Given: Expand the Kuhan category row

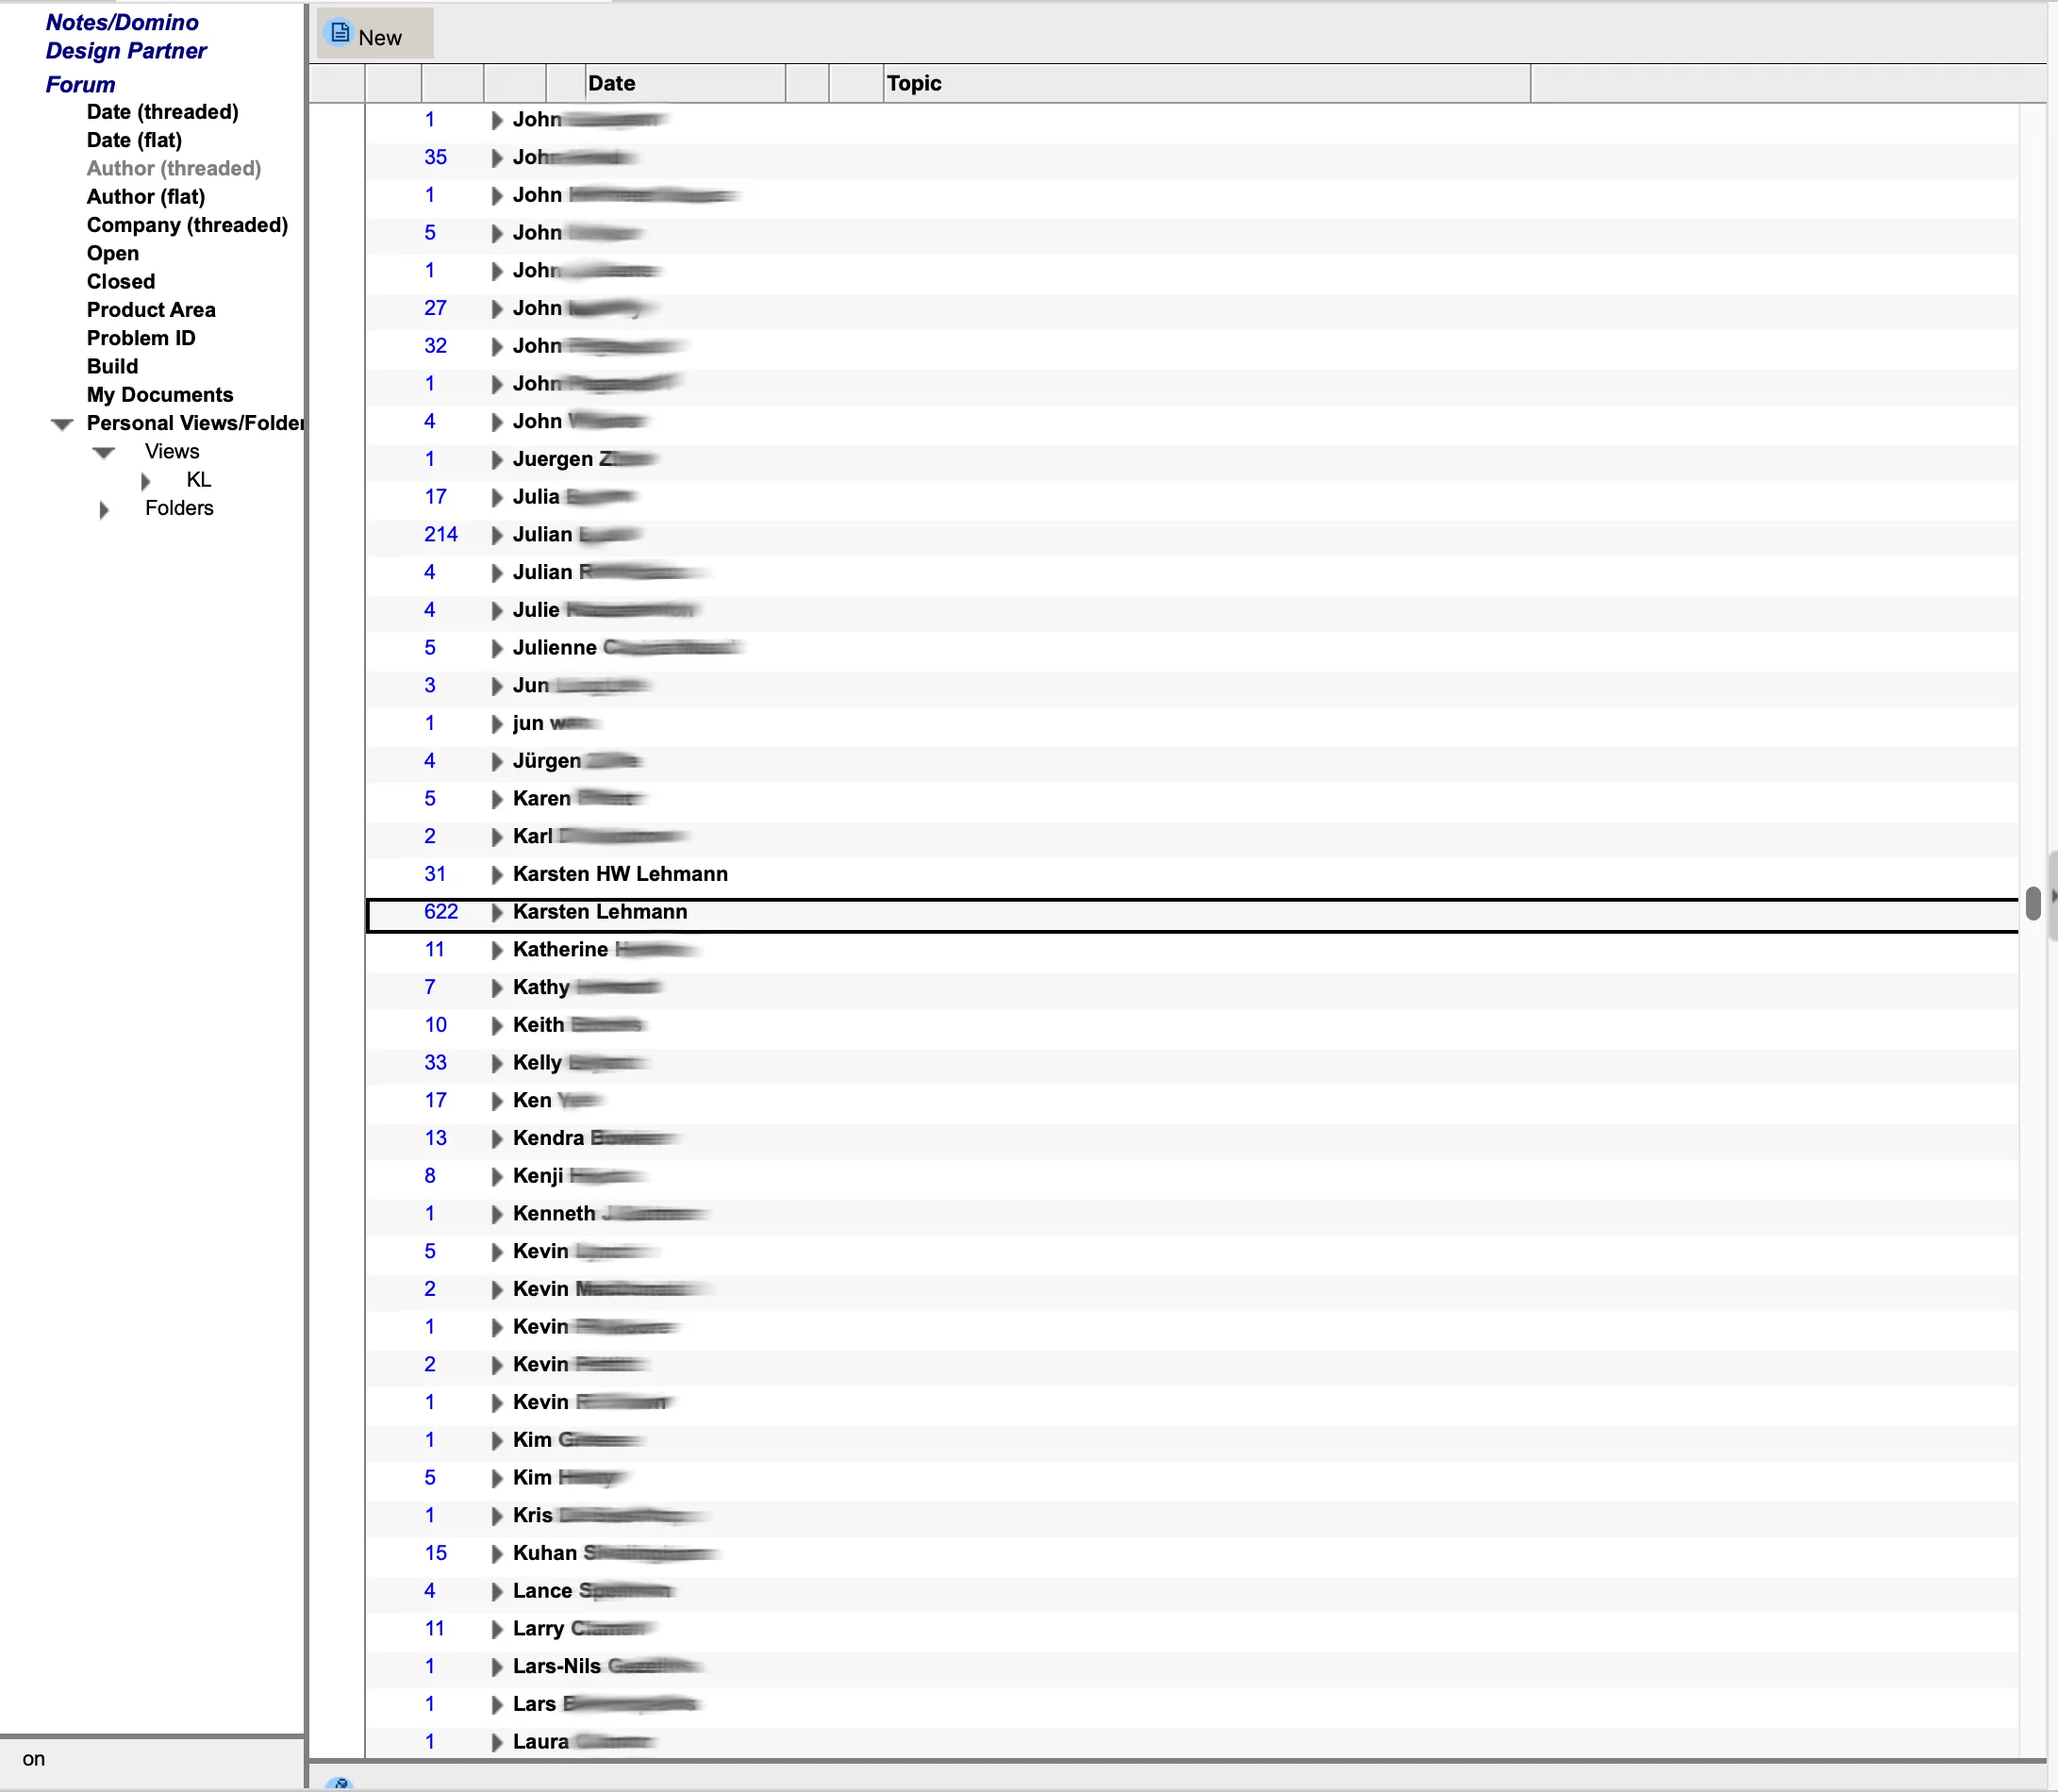Looking at the screenshot, I should [x=497, y=1553].
